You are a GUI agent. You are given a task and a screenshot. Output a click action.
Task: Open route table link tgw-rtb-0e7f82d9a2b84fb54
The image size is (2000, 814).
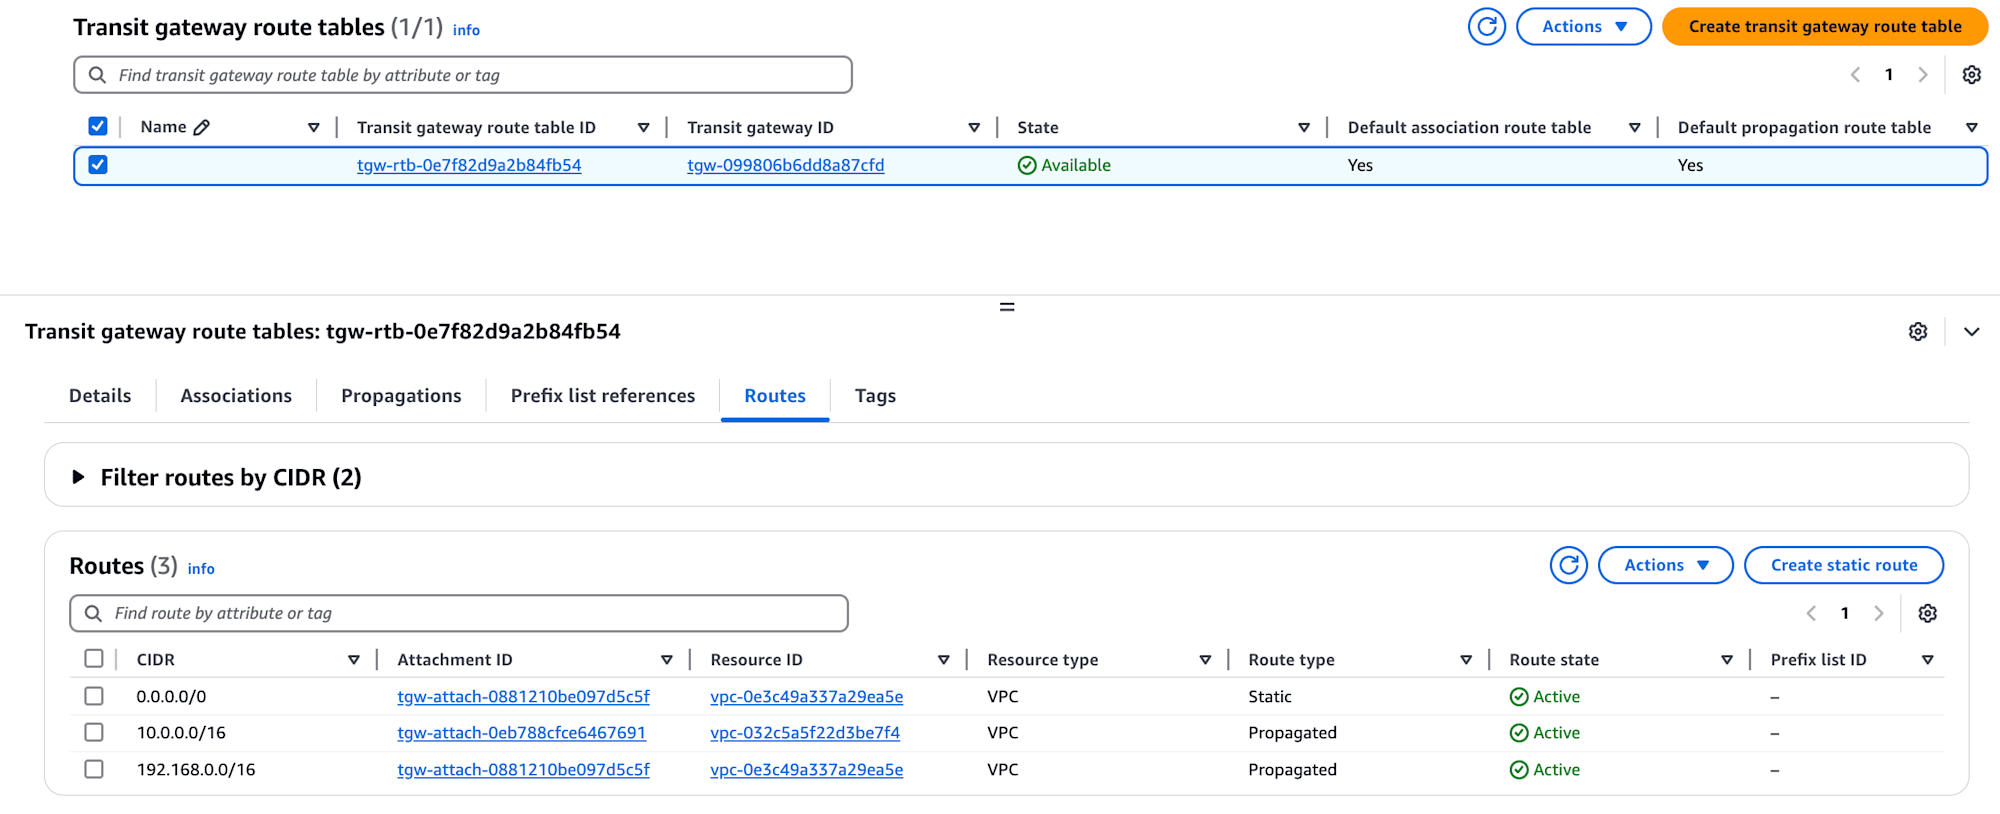469,165
